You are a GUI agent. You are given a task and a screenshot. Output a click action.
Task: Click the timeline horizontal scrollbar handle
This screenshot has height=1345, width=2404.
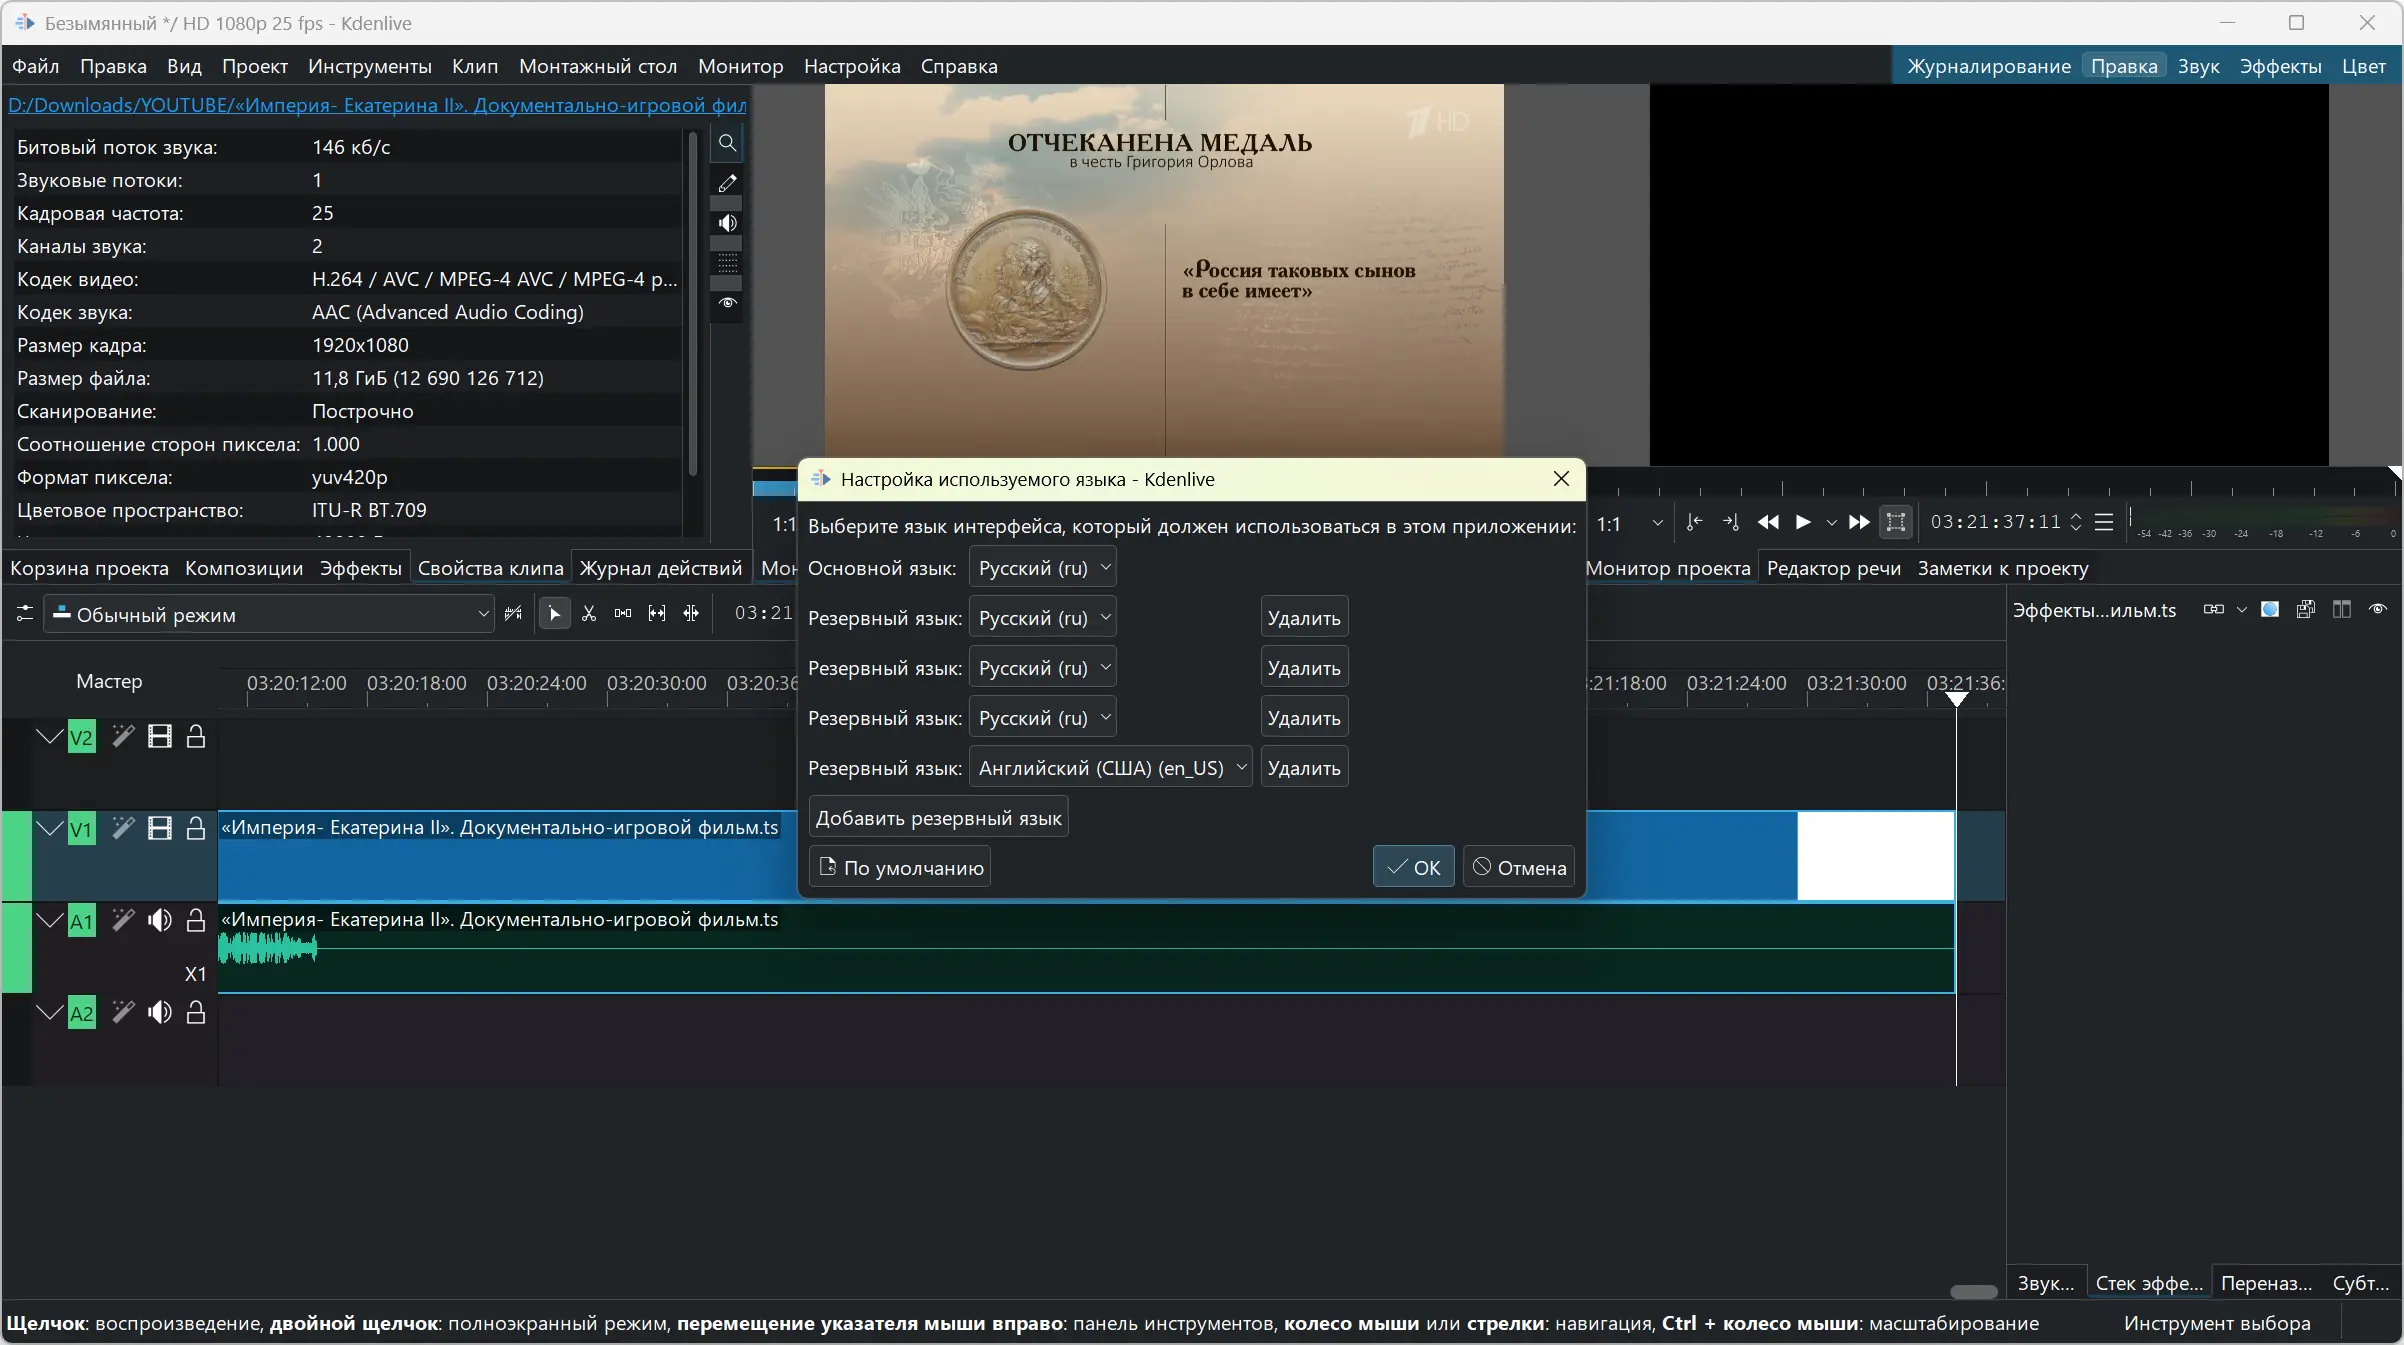coord(1973,1291)
